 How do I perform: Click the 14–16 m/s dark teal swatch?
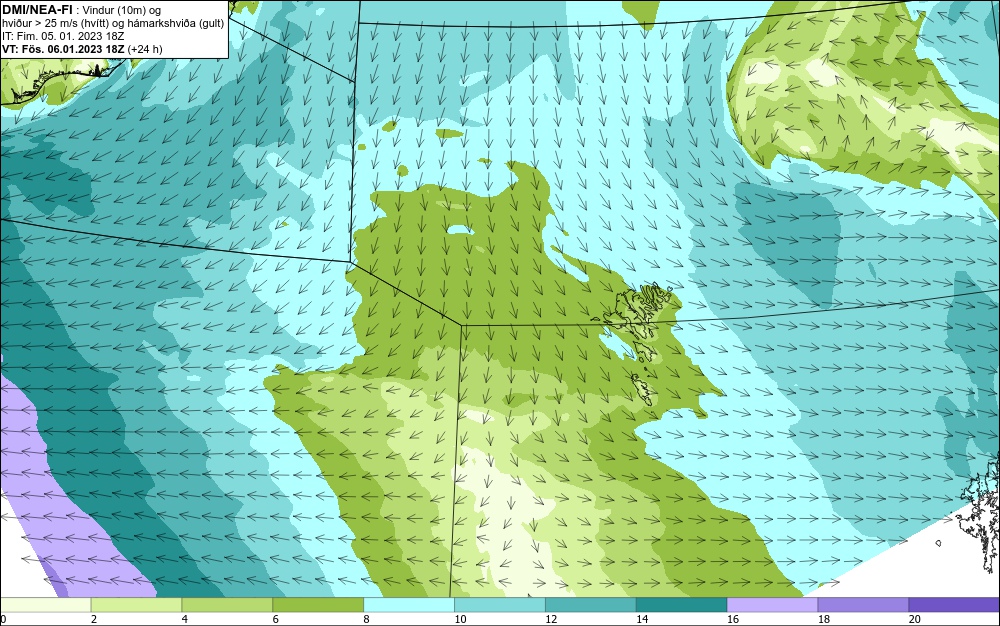click(682, 604)
